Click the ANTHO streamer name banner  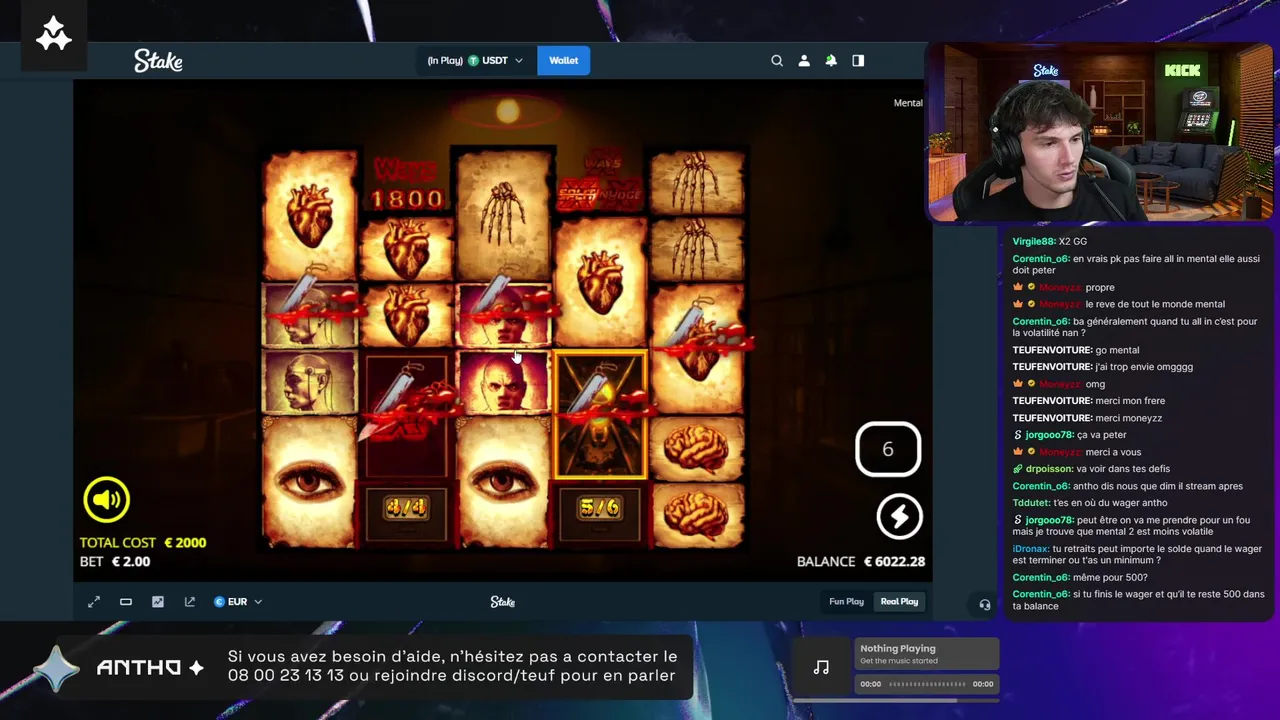[x=150, y=668]
